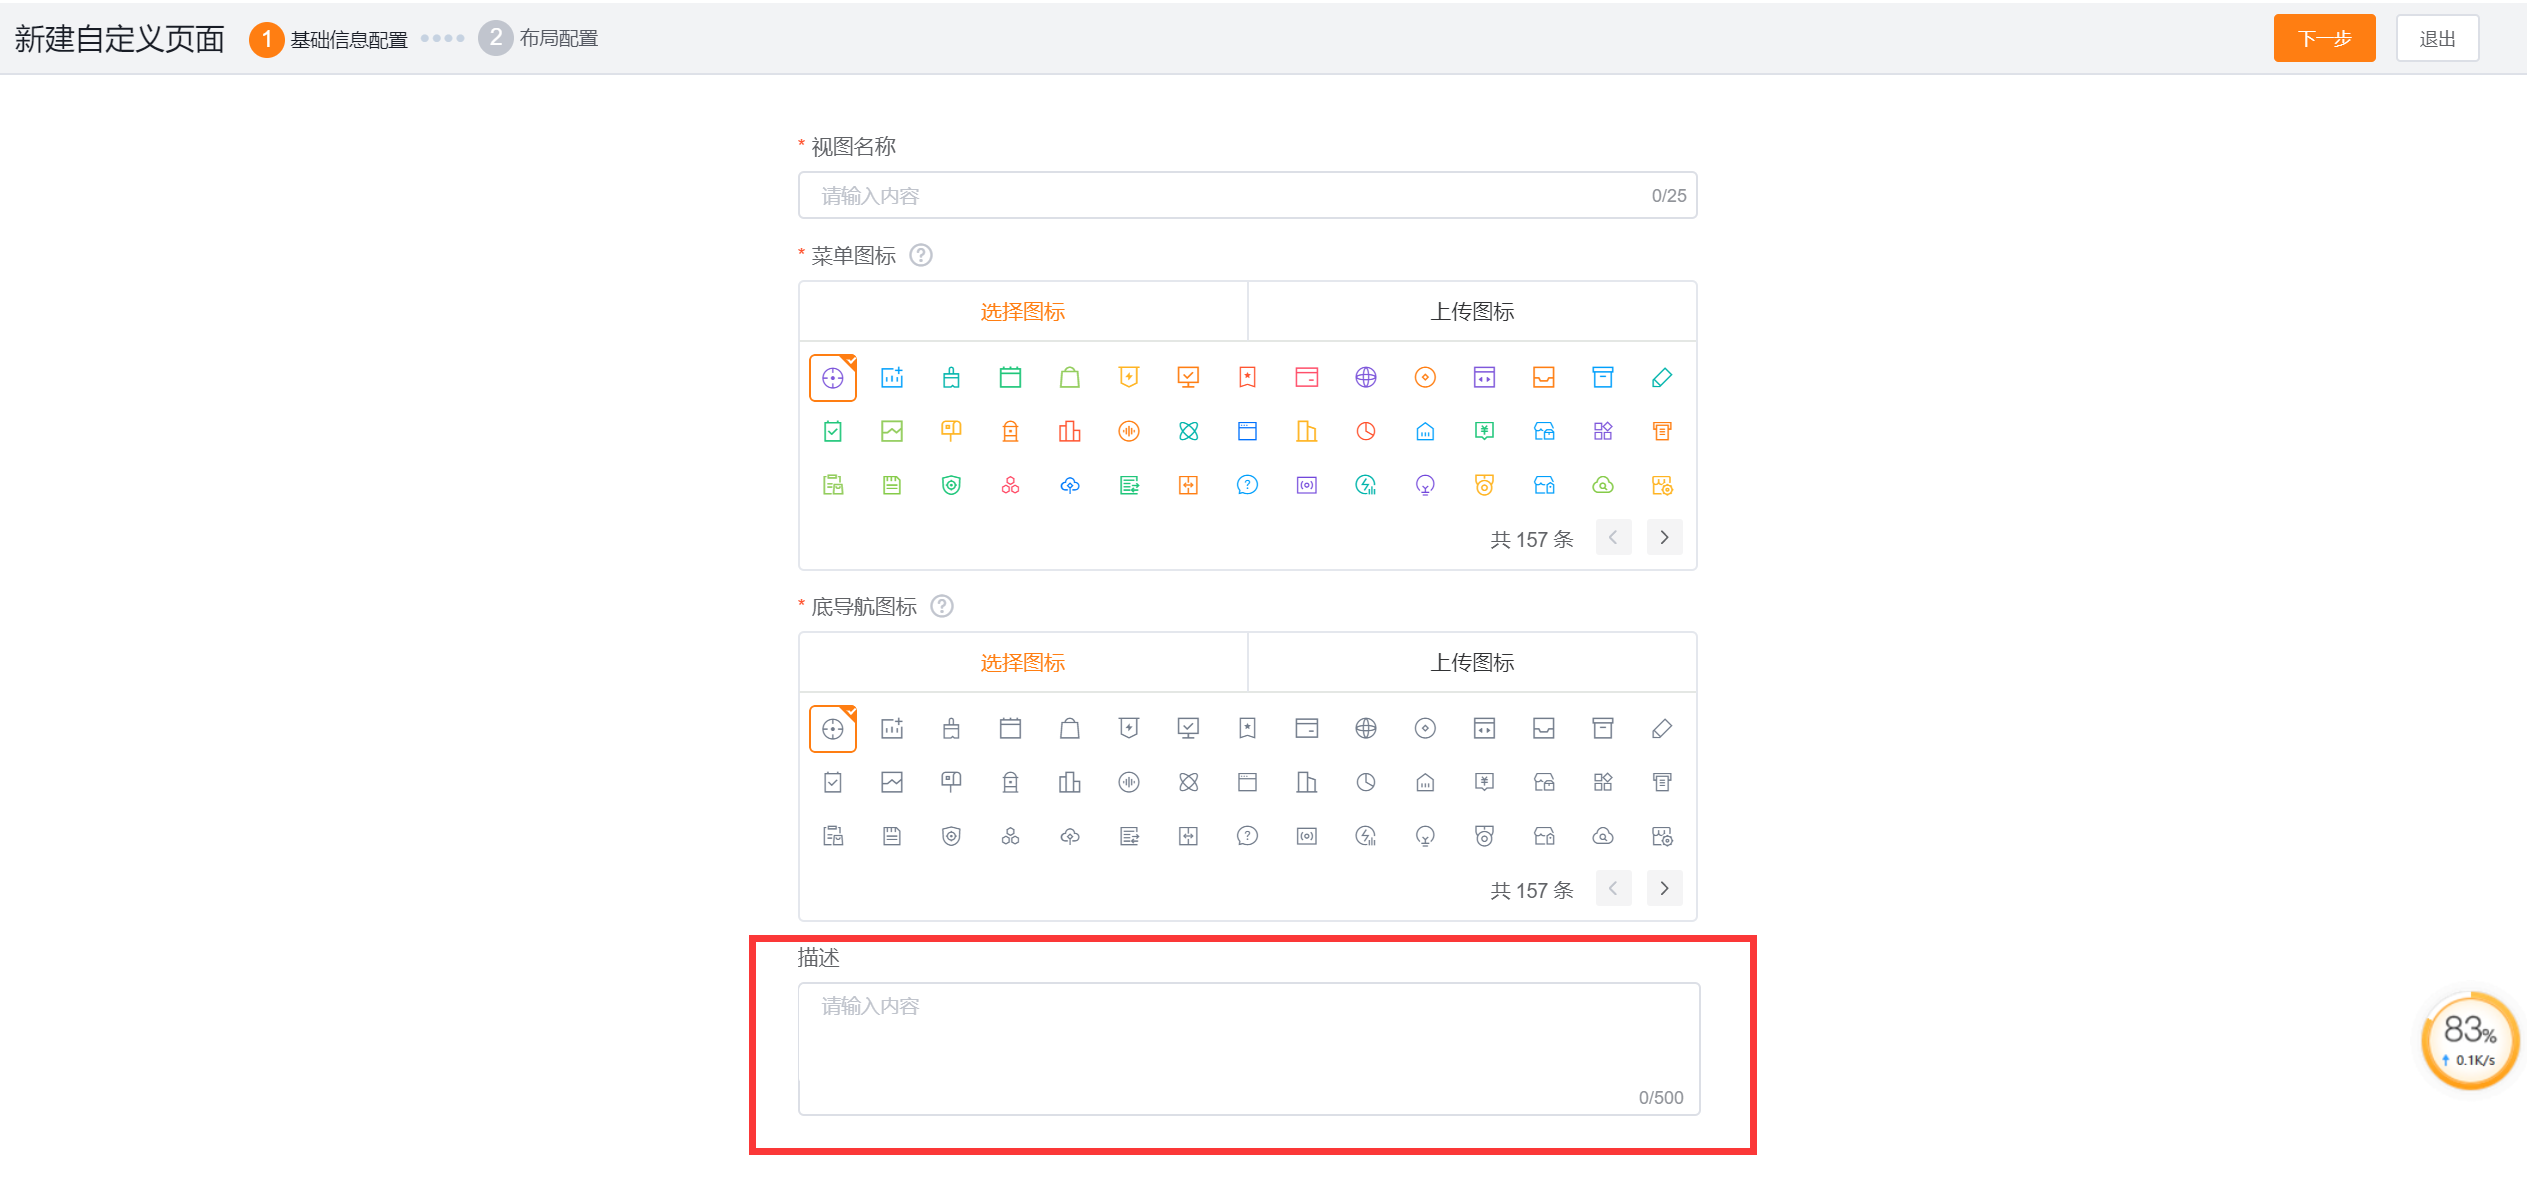Pick the teal pencil edit icon in 菜单图标

[x=1662, y=378]
